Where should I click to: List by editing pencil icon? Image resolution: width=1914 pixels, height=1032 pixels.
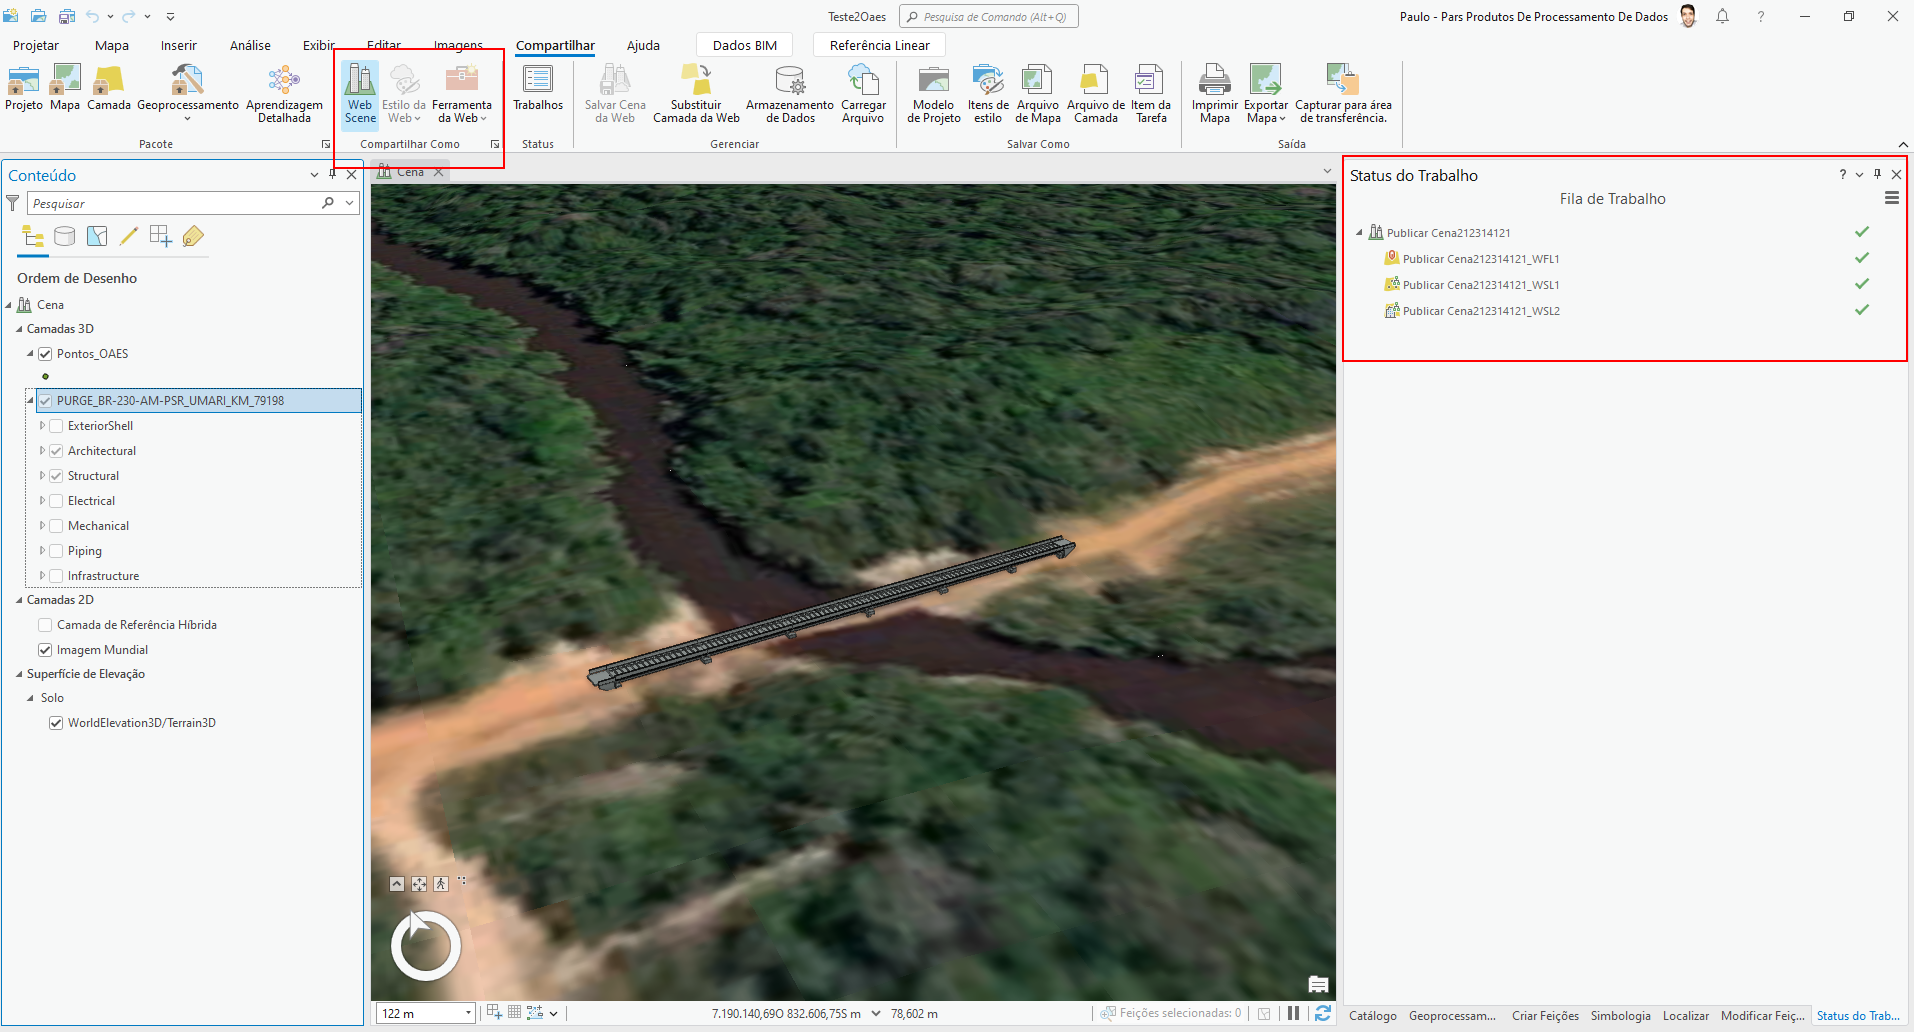pyautogui.click(x=129, y=236)
